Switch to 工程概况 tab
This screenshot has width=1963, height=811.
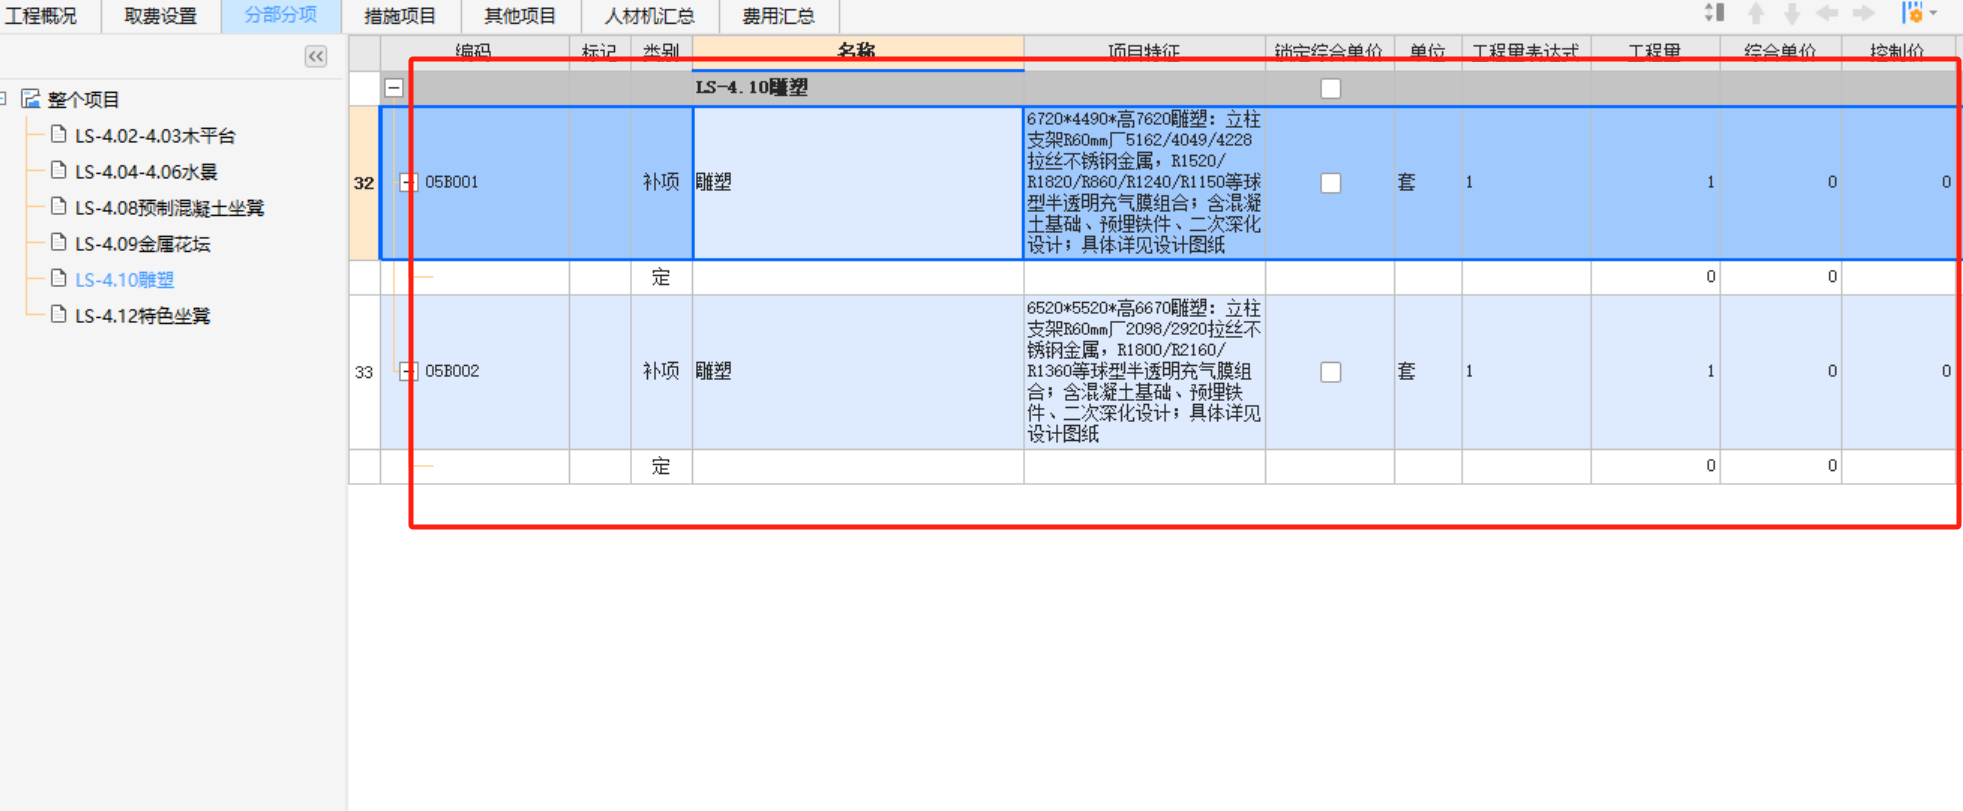click(x=41, y=16)
